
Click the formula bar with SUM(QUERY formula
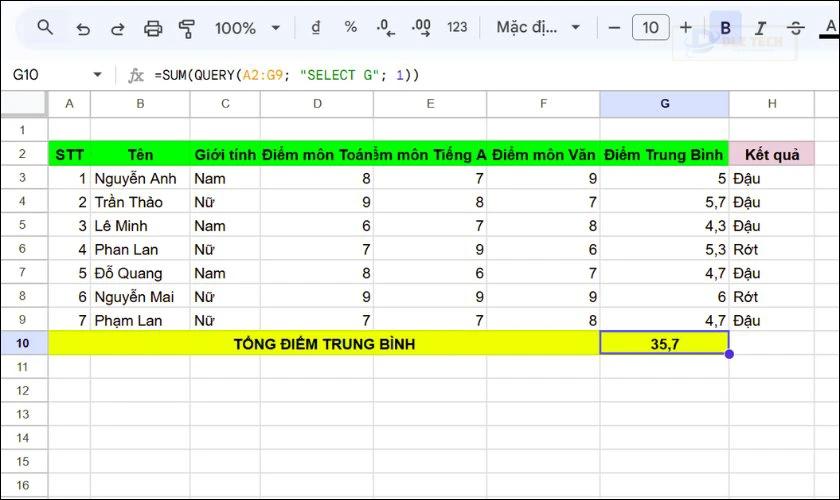493,75
